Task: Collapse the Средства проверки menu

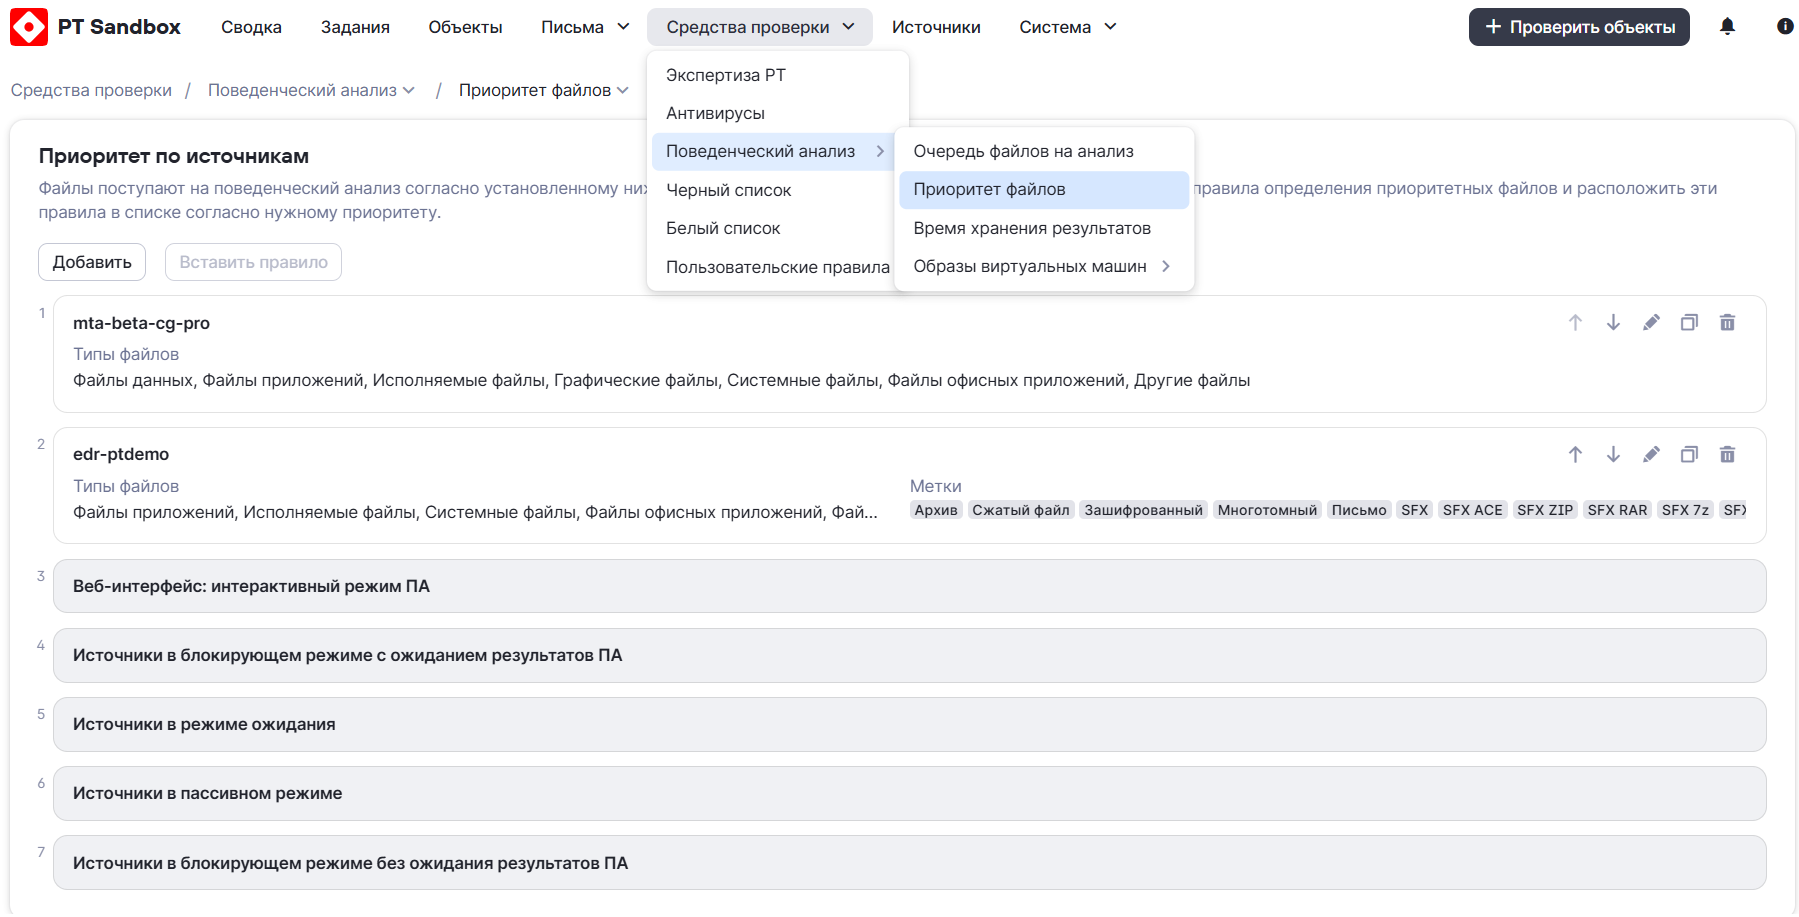Action: [759, 27]
